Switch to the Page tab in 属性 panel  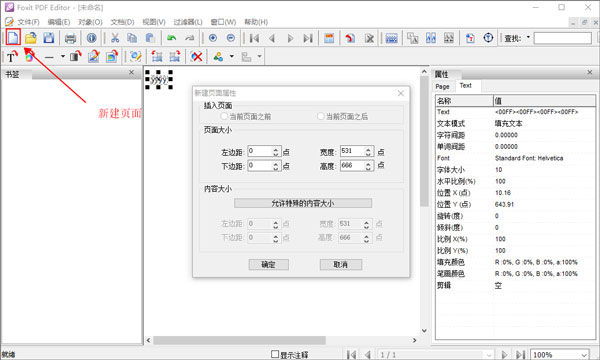point(442,86)
